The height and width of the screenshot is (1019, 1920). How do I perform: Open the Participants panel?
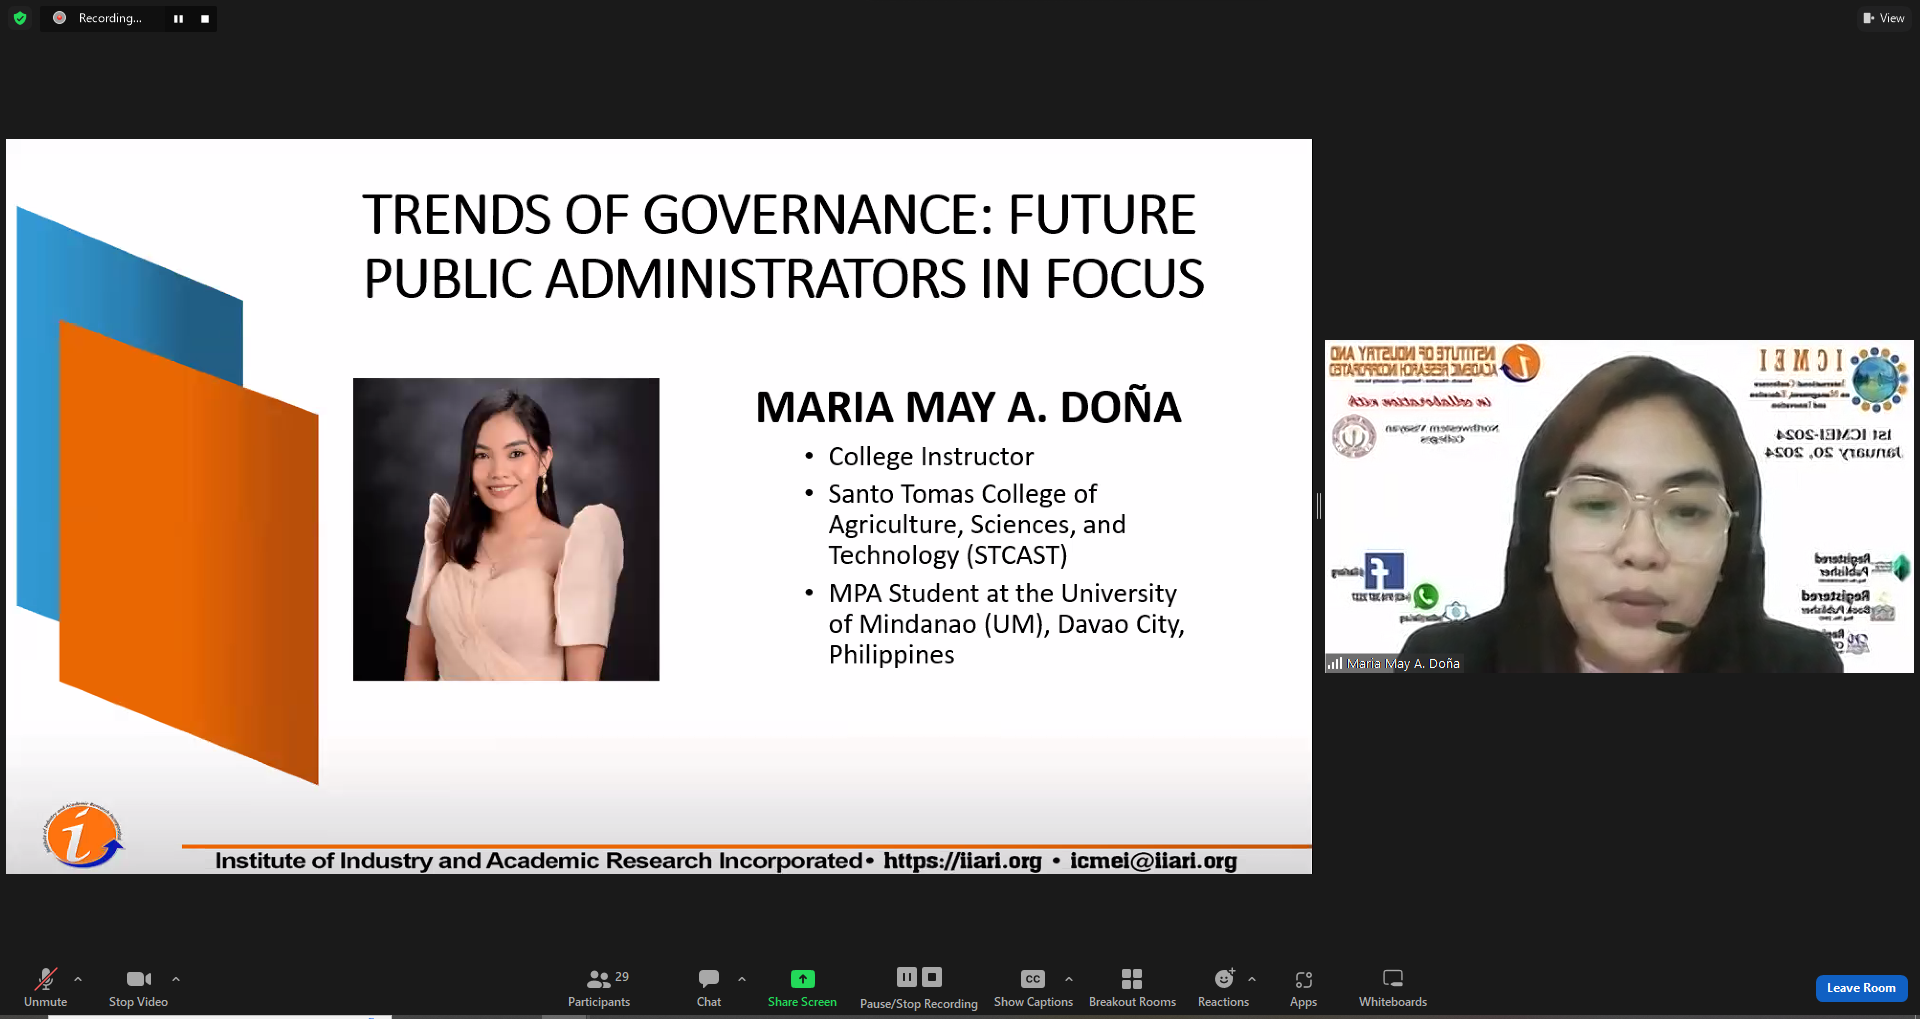(599, 987)
